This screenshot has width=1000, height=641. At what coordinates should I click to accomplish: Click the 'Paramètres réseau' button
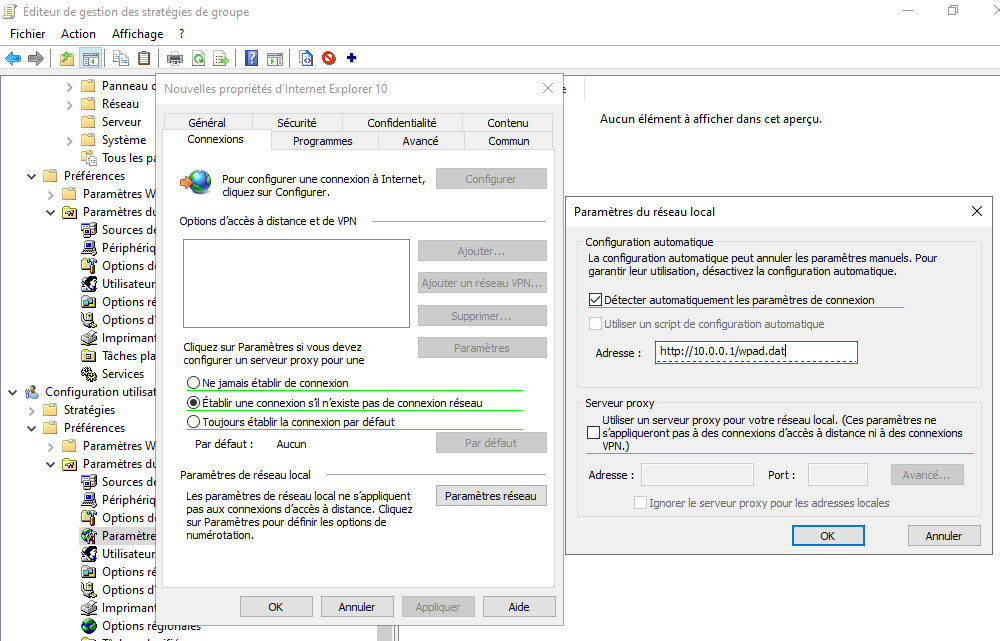click(x=491, y=496)
